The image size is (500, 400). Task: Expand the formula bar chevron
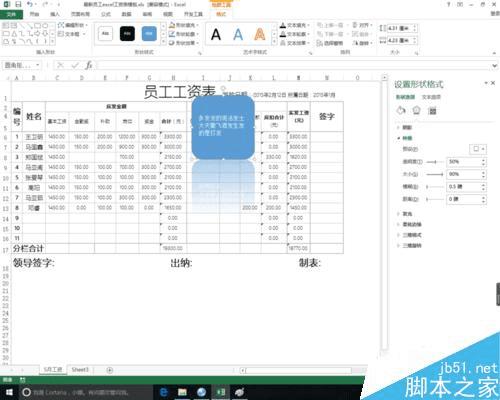(x=495, y=66)
